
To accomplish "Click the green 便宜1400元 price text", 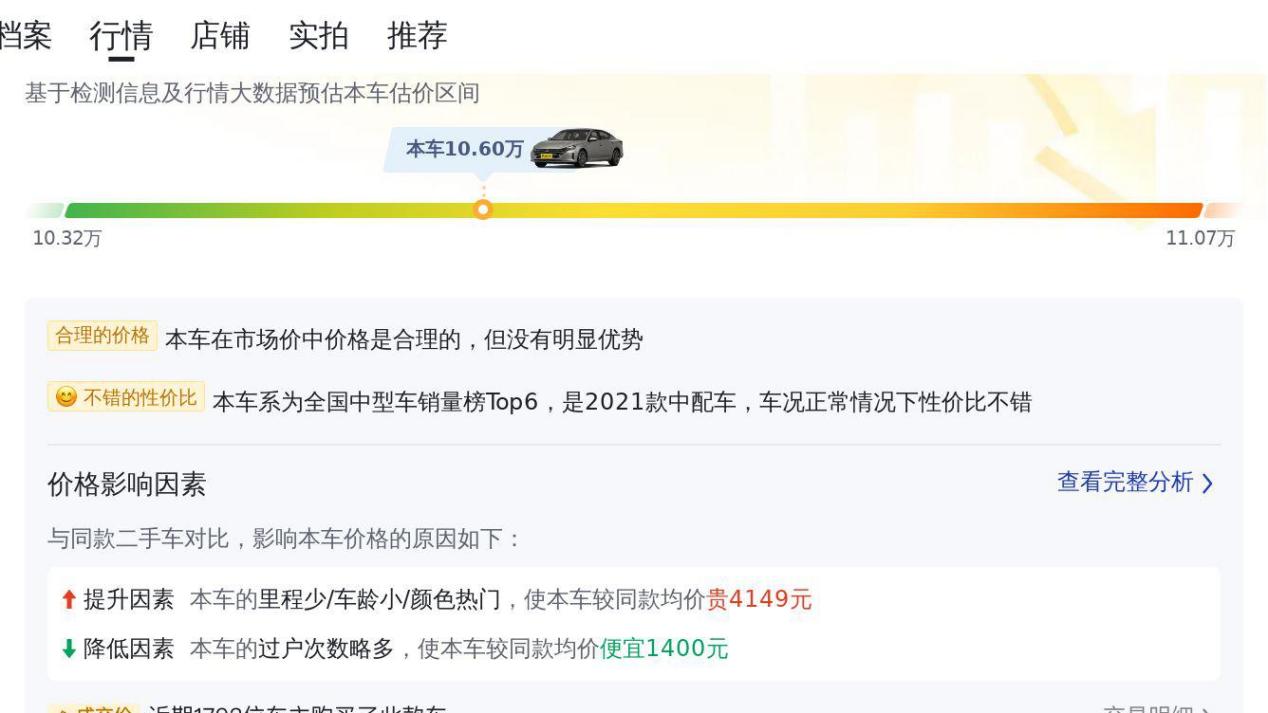I will (x=664, y=649).
